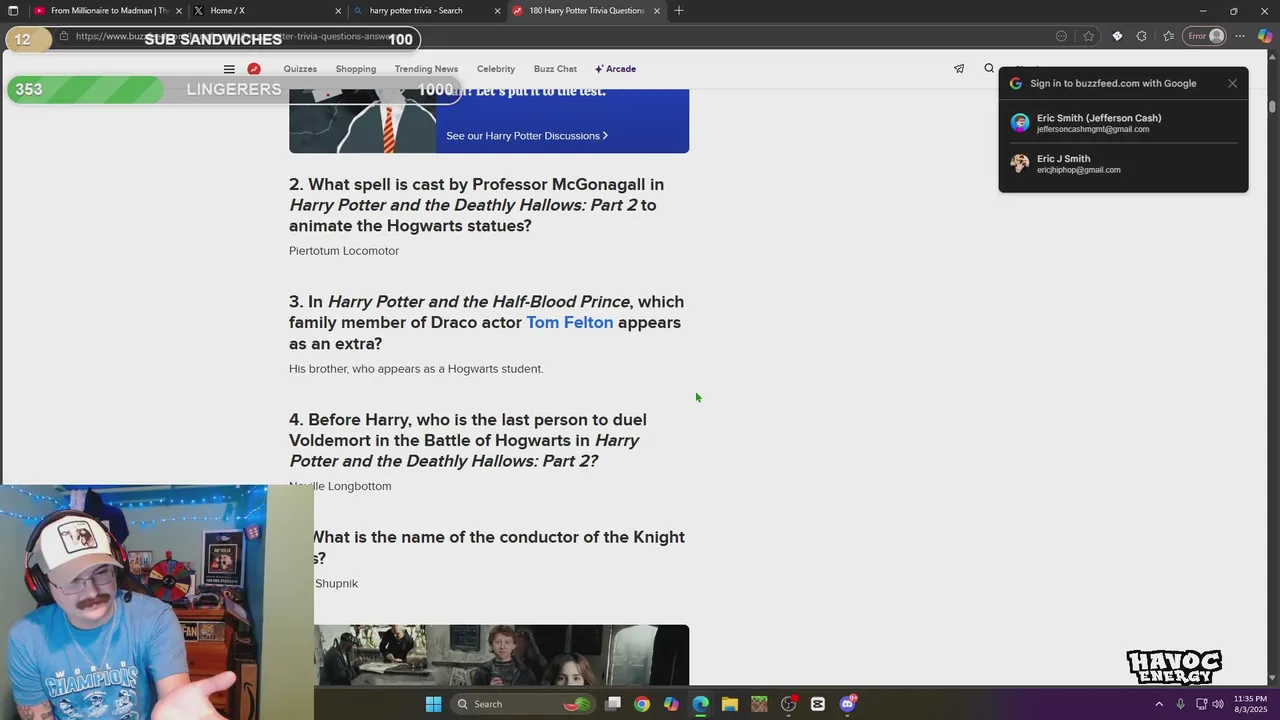
Task: Open network status tray icon
Action: point(1201,704)
